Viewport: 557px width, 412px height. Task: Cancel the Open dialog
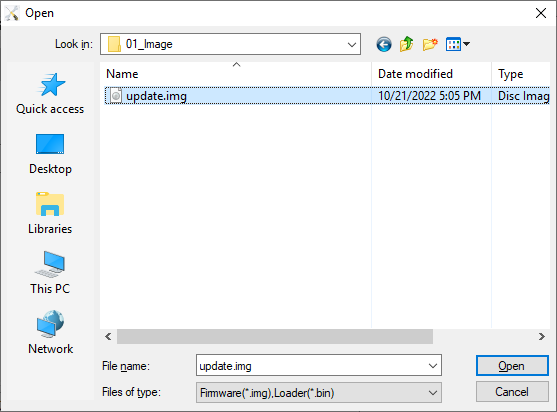(512, 392)
